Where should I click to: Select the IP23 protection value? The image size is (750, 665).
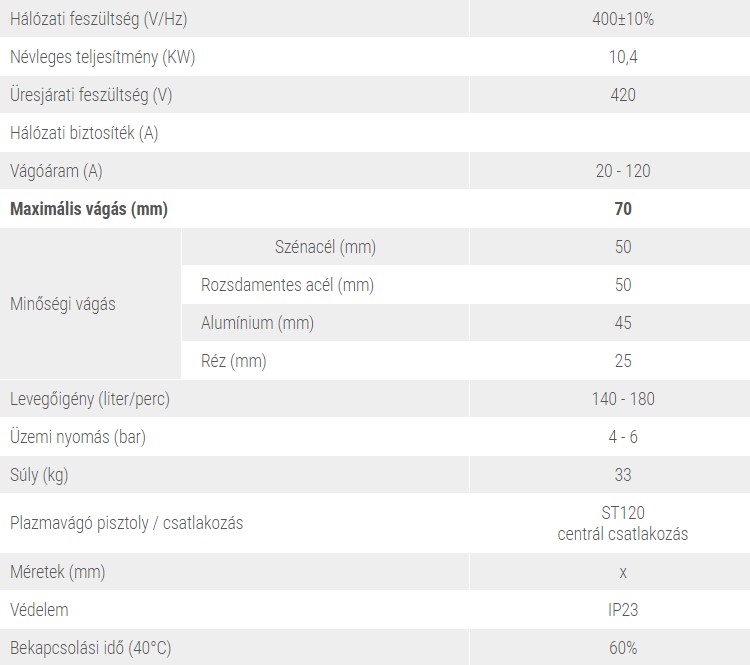point(623,609)
